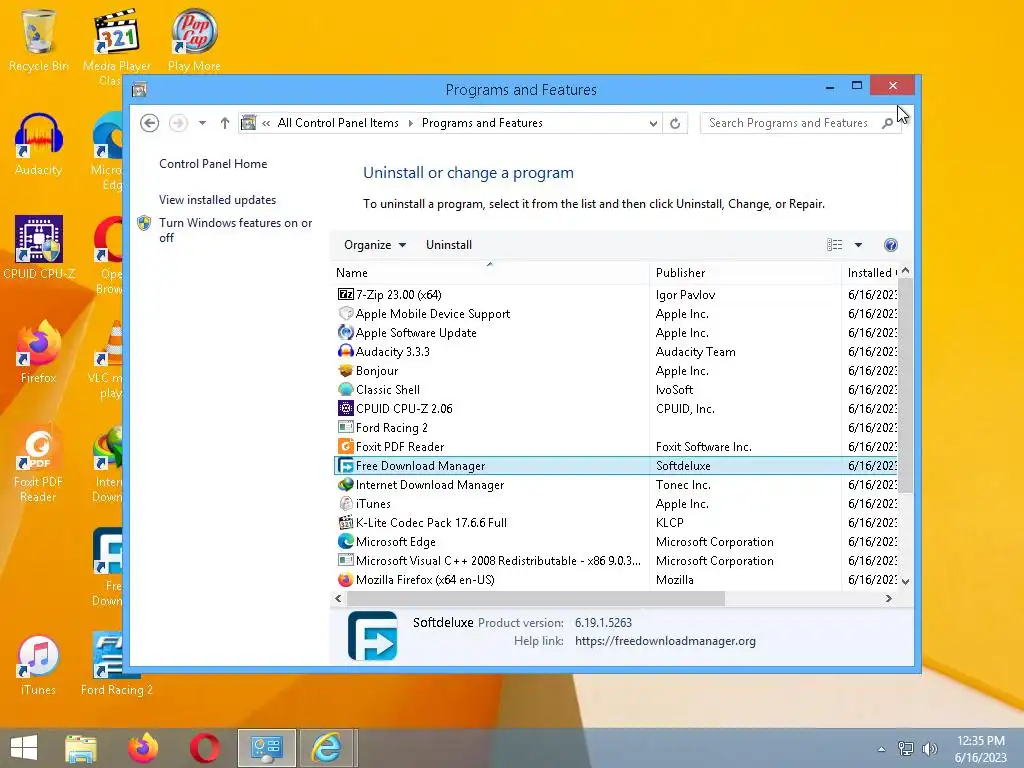This screenshot has height=768, width=1024.
Task: Click the Microsoft Edge list icon
Action: pyautogui.click(x=345, y=541)
